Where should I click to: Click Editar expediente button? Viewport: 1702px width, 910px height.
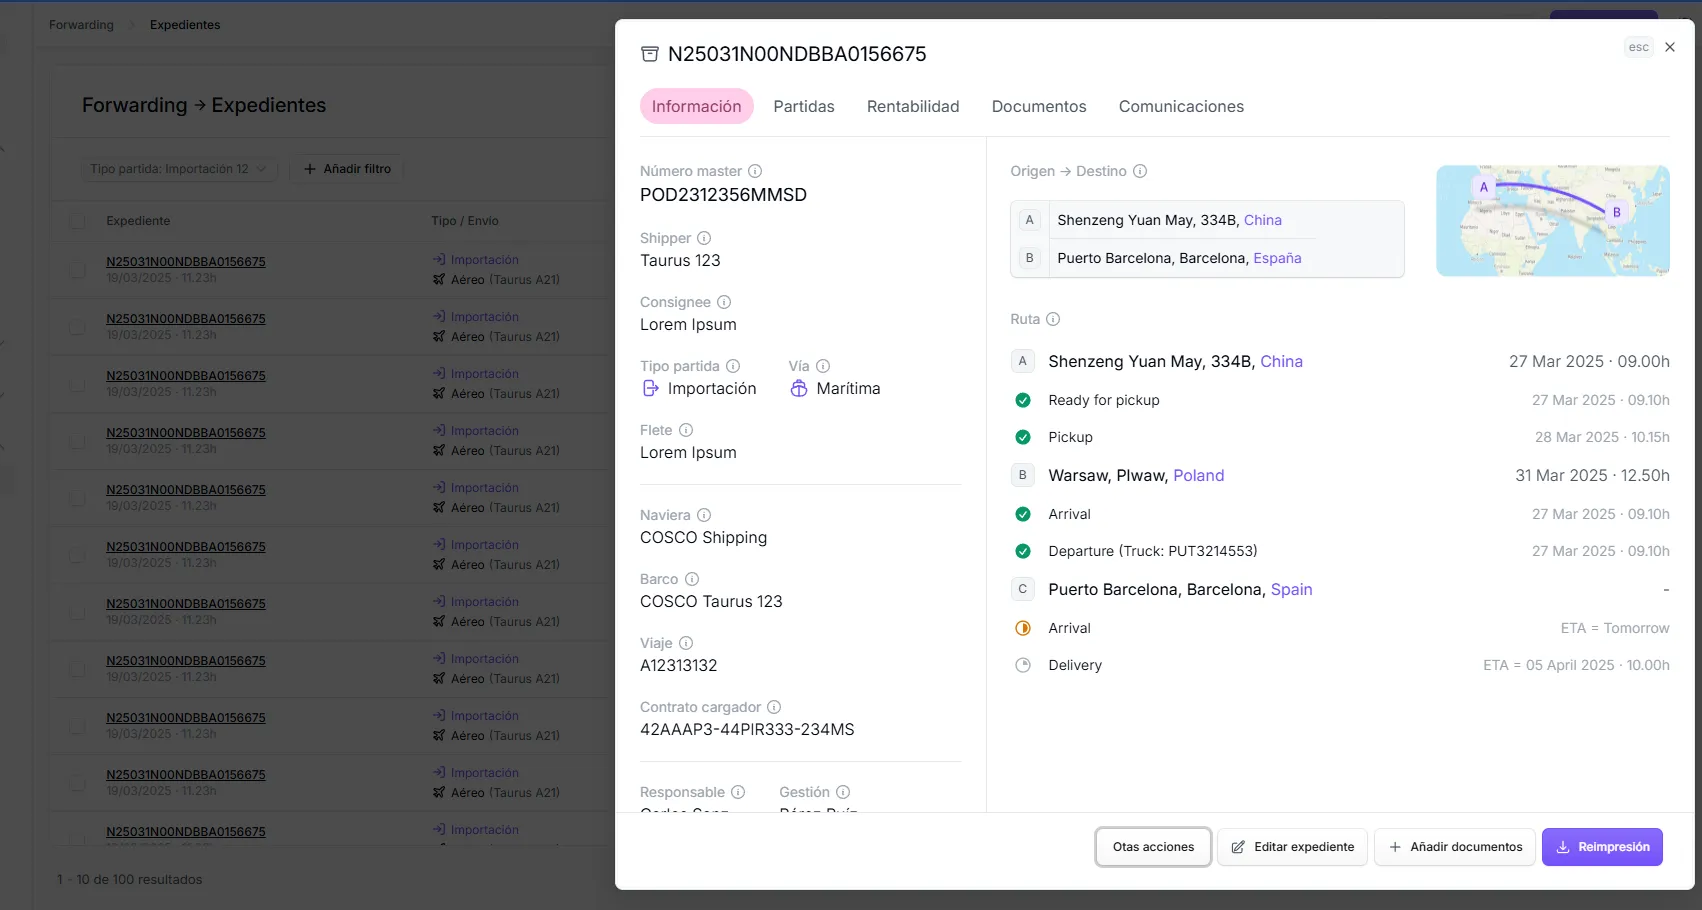tap(1292, 847)
